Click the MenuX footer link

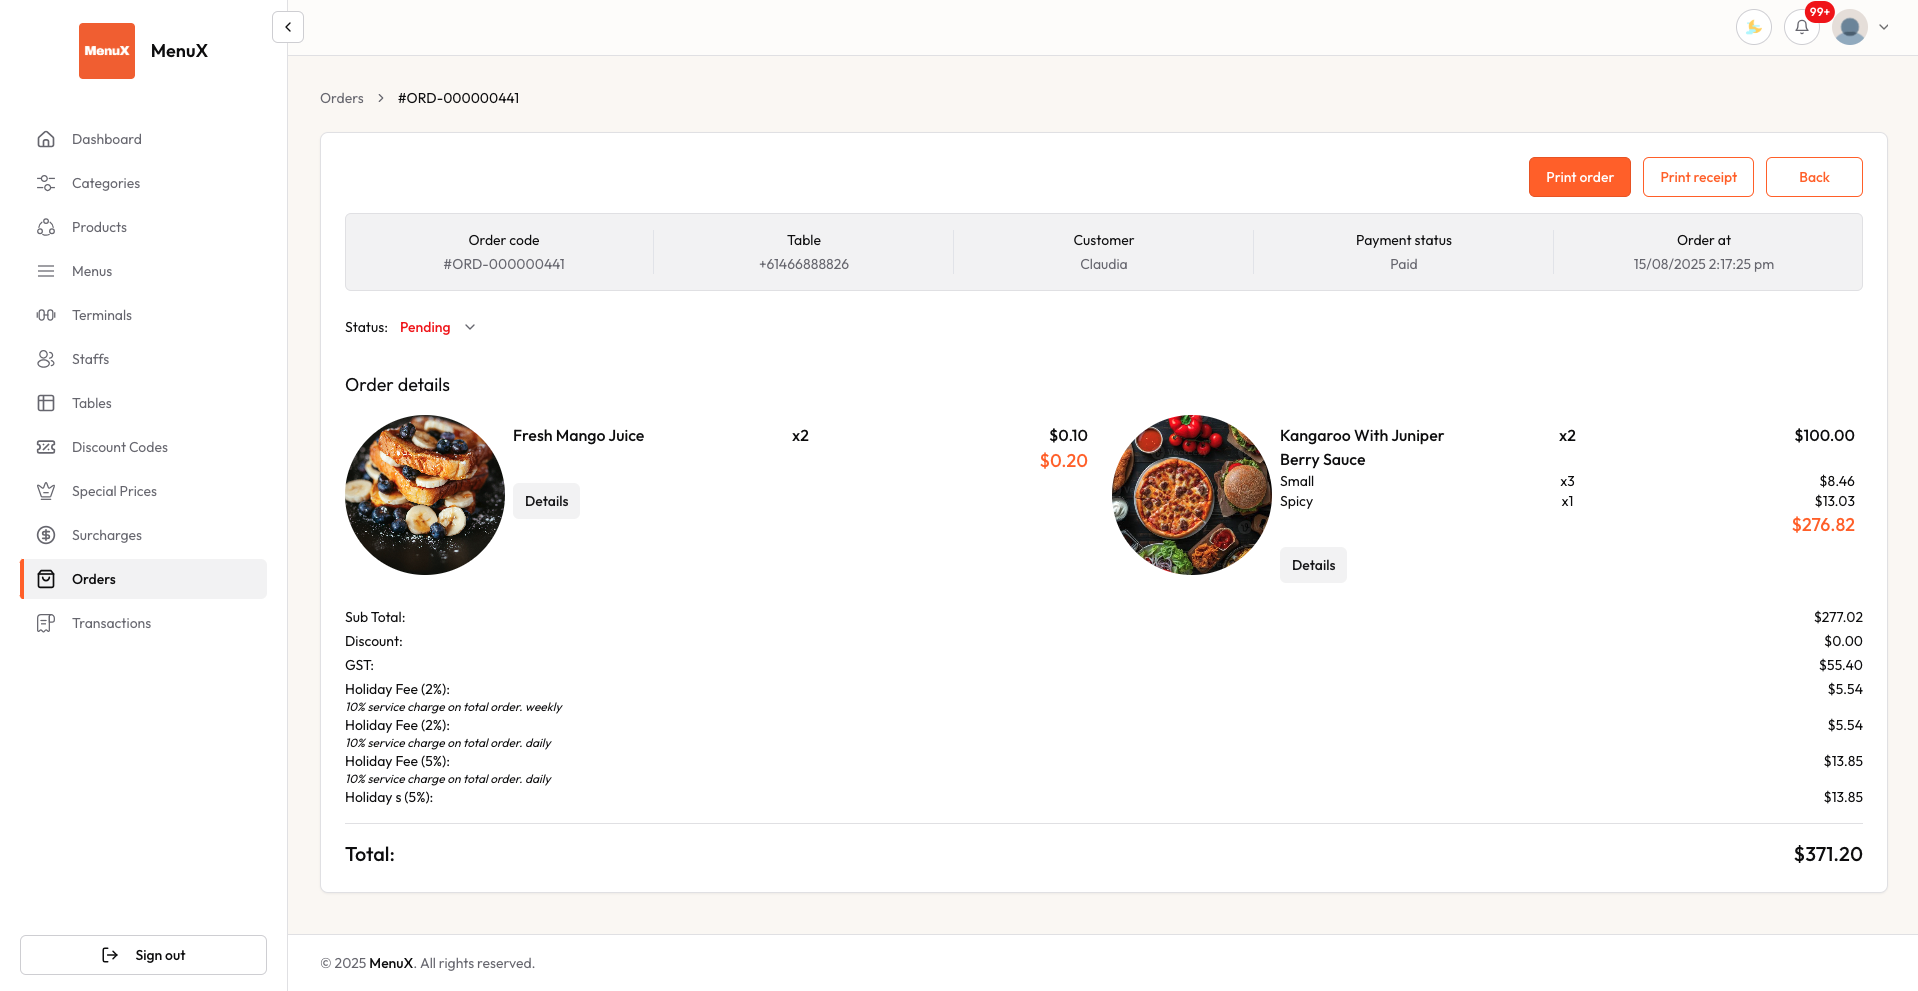[391, 963]
